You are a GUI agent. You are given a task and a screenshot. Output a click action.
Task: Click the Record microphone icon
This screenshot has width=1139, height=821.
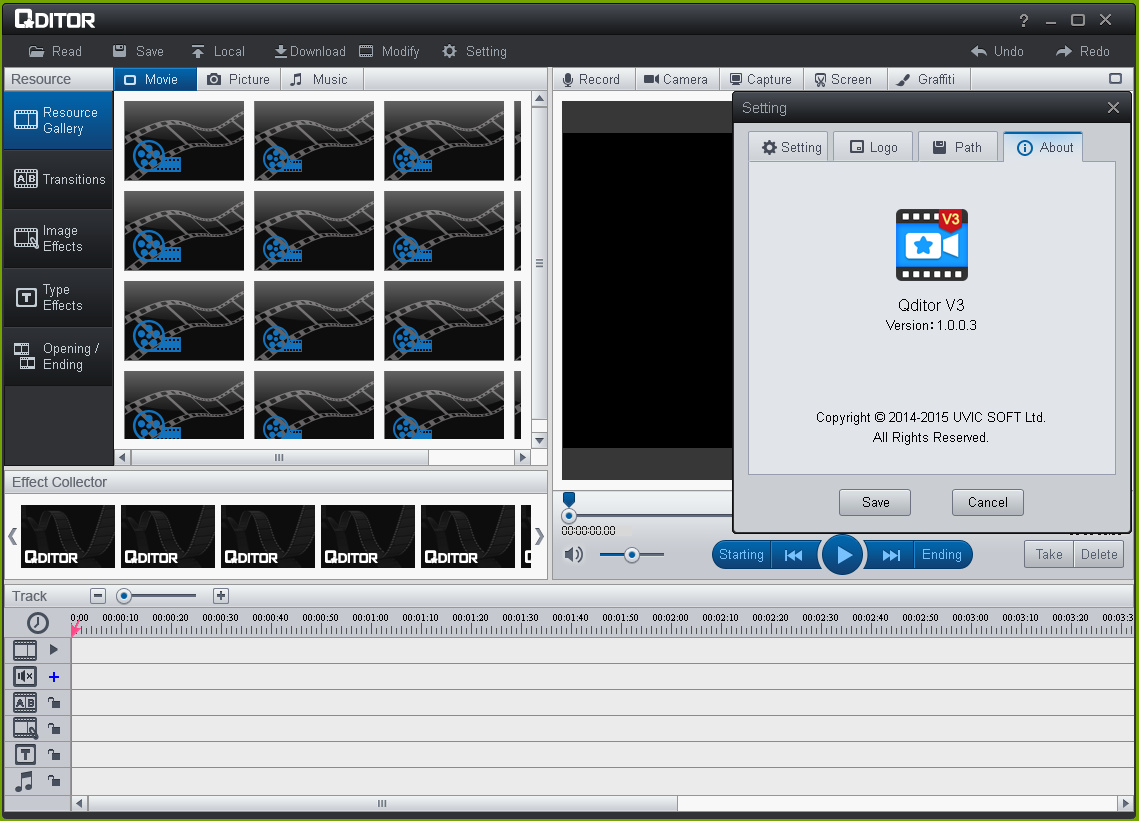[x=568, y=80]
